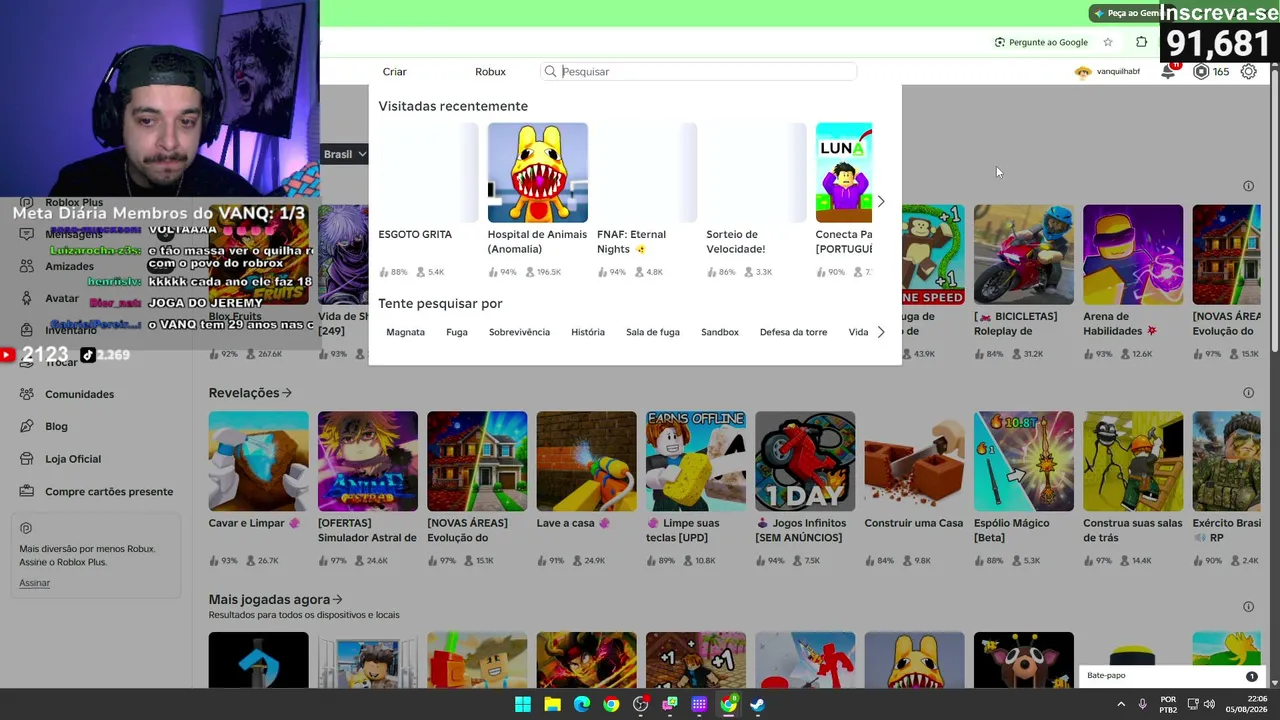The image size is (1280, 720).
Task: Open the vanquilhabf profile avatar
Action: 1083,72
